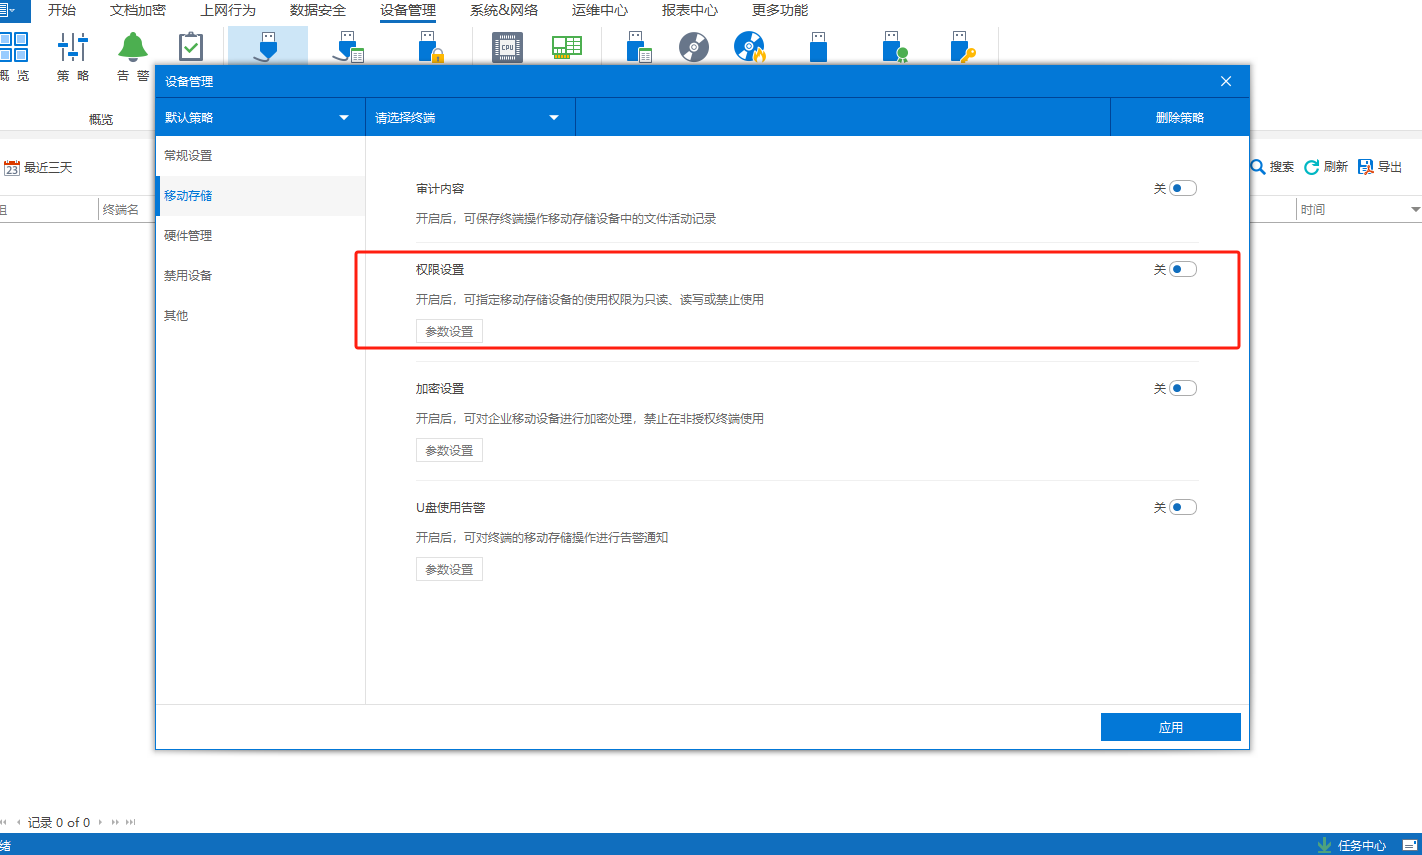
Task: Click 参数设置 under 权限设置
Action: pos(449,331)
